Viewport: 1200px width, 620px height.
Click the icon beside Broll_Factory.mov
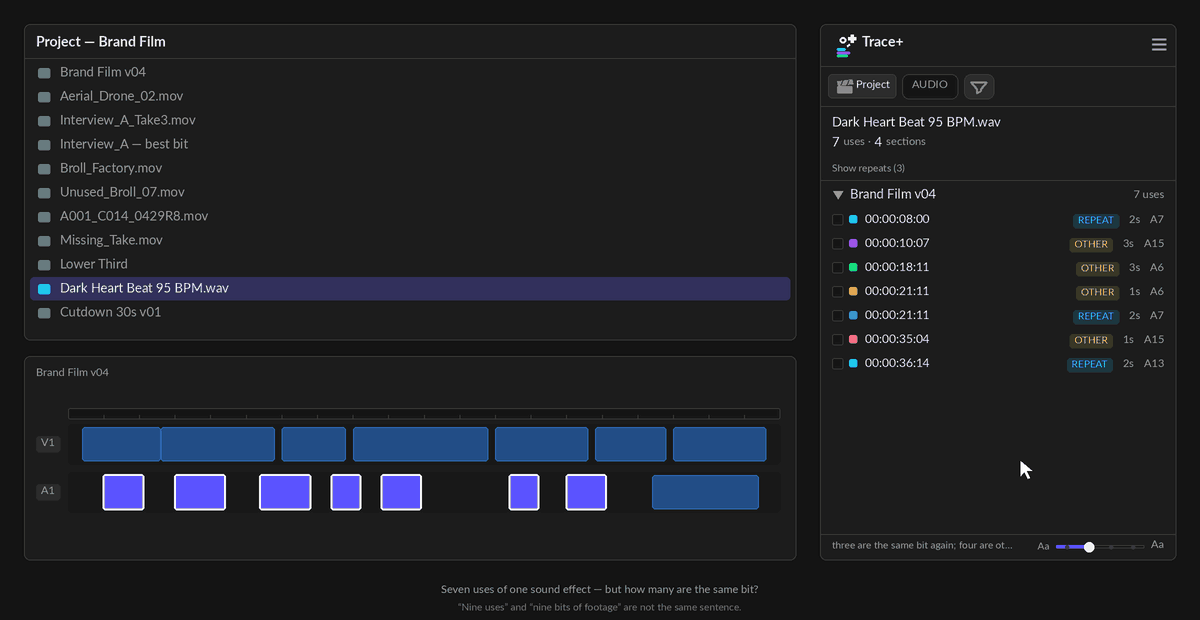[x=44, y=169]
